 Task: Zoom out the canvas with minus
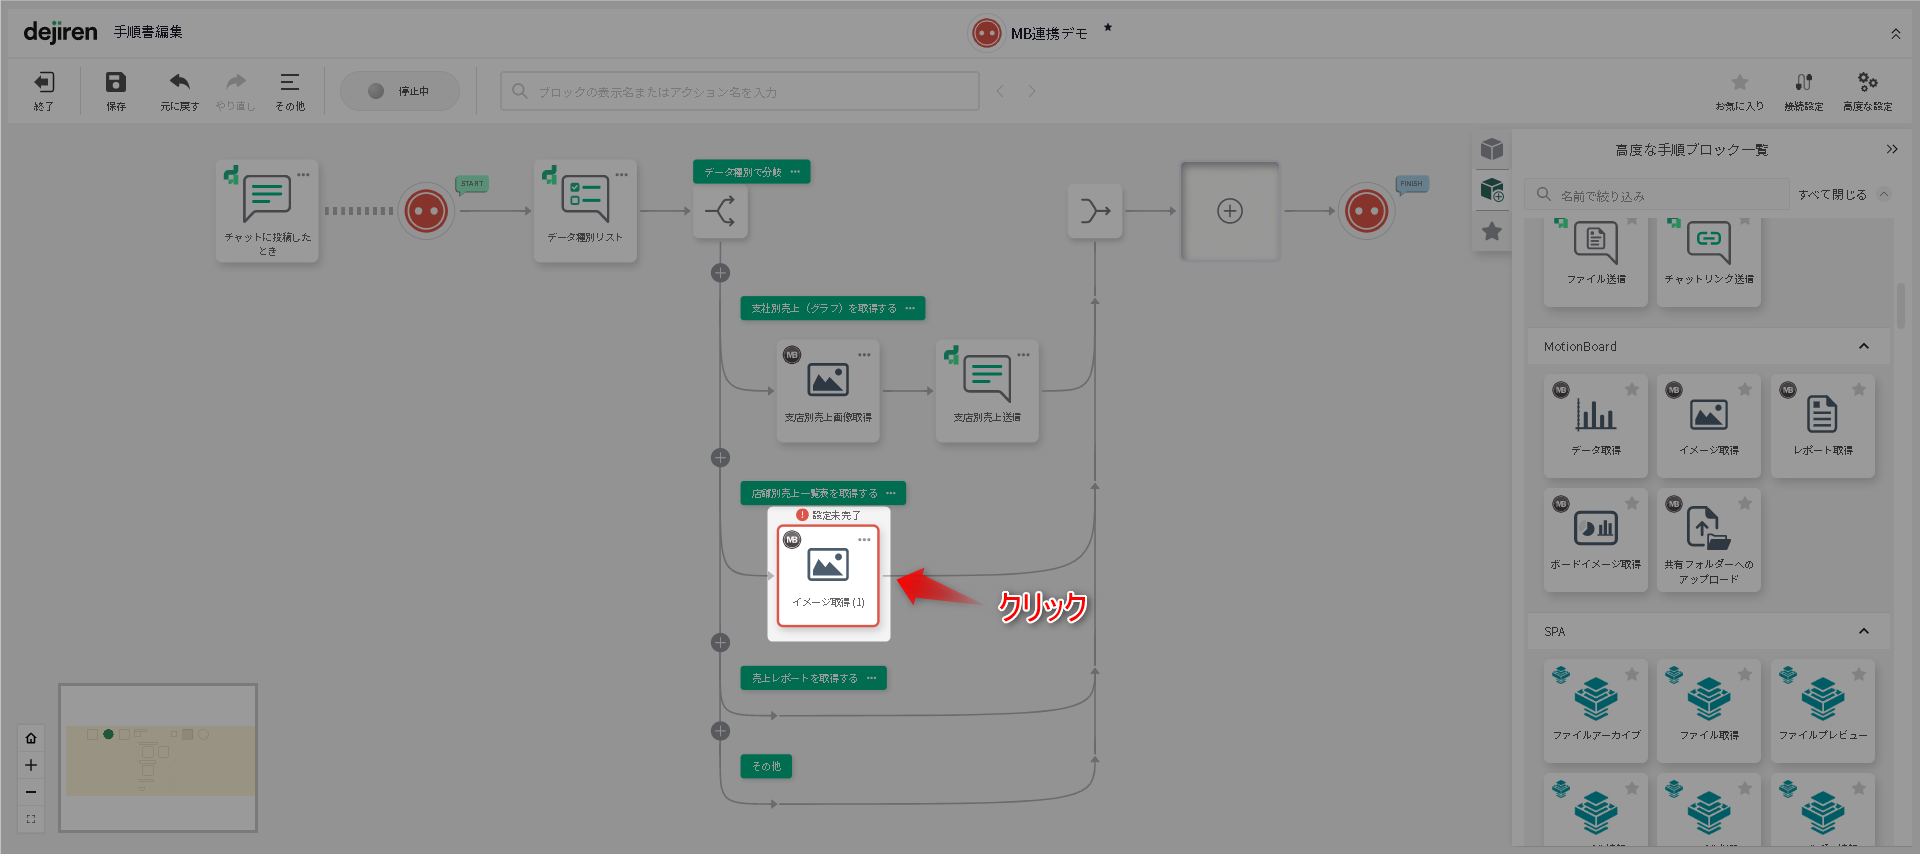click(31, 792)
